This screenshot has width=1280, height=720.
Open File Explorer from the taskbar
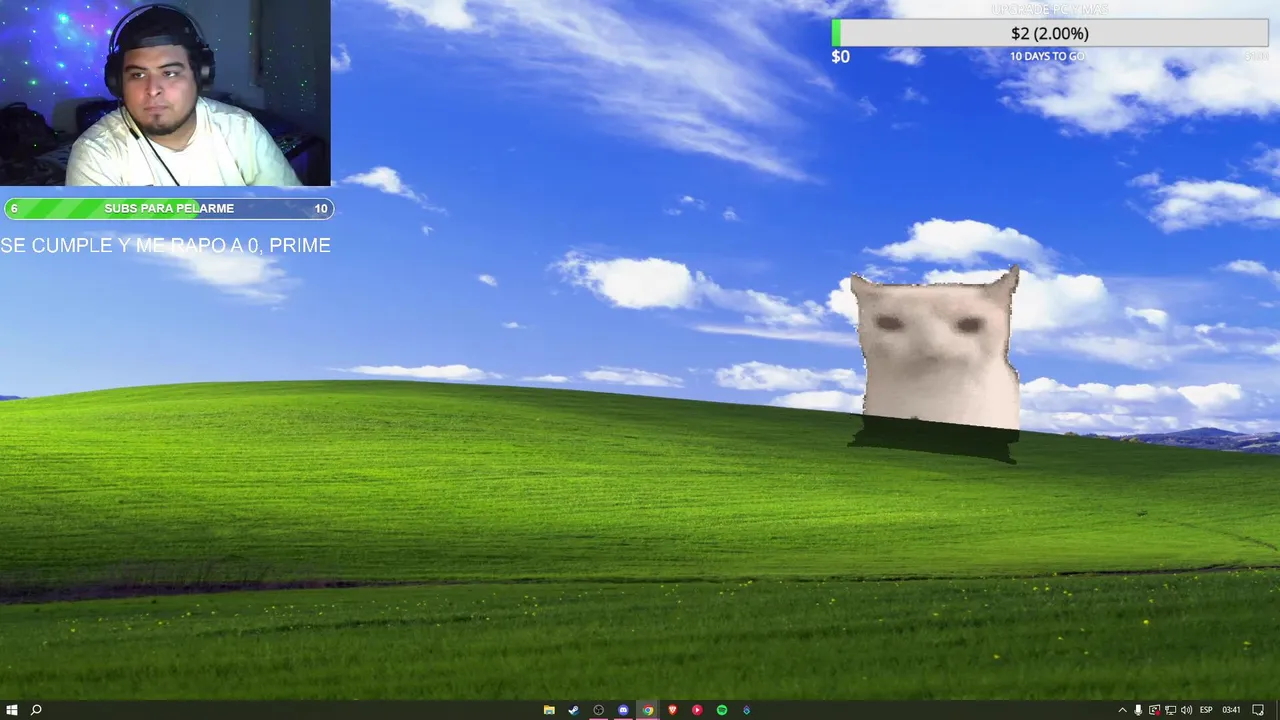pyautogui.click(x=549, y=710)
